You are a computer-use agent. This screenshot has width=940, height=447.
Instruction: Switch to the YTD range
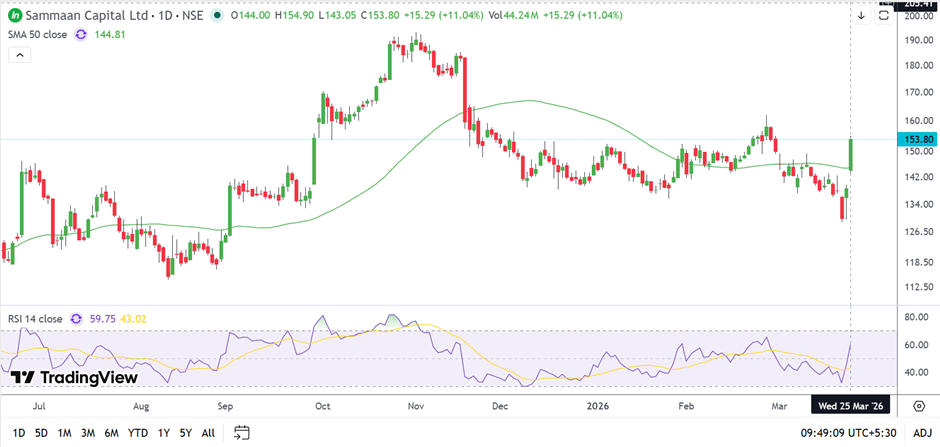coord(137,432)
